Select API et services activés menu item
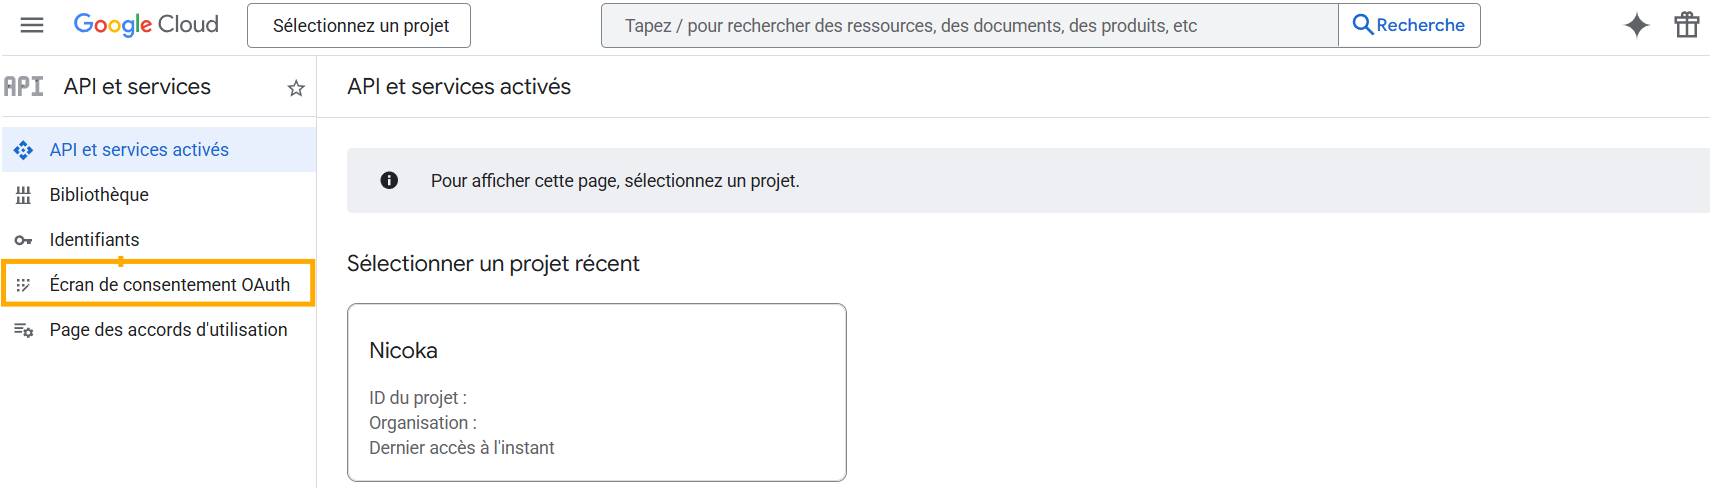The height and width of the screenshot is (488, 1710). coord(139,150)
